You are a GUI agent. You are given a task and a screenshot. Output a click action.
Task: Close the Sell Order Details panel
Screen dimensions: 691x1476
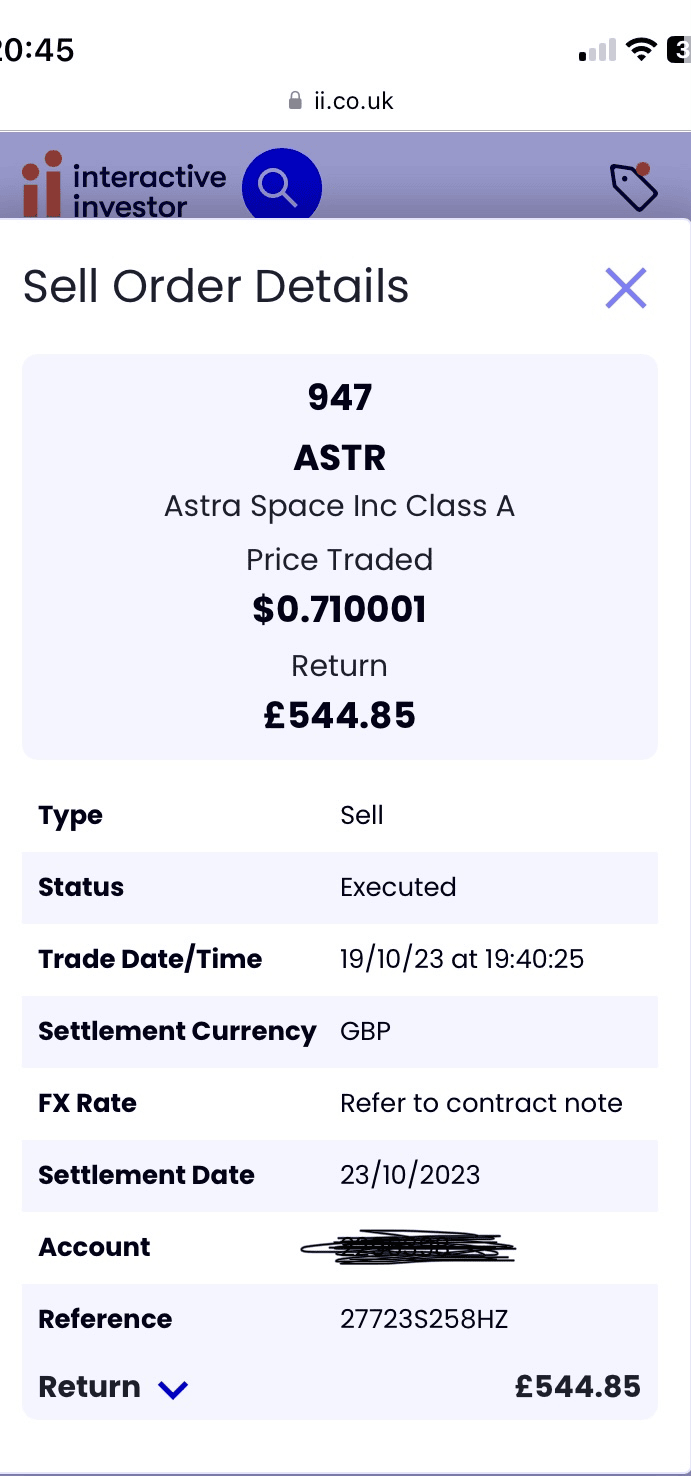click(626, 288)
